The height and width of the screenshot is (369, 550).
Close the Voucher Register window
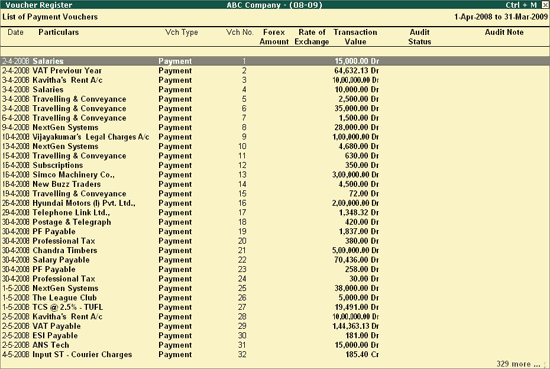coord(545,5)
